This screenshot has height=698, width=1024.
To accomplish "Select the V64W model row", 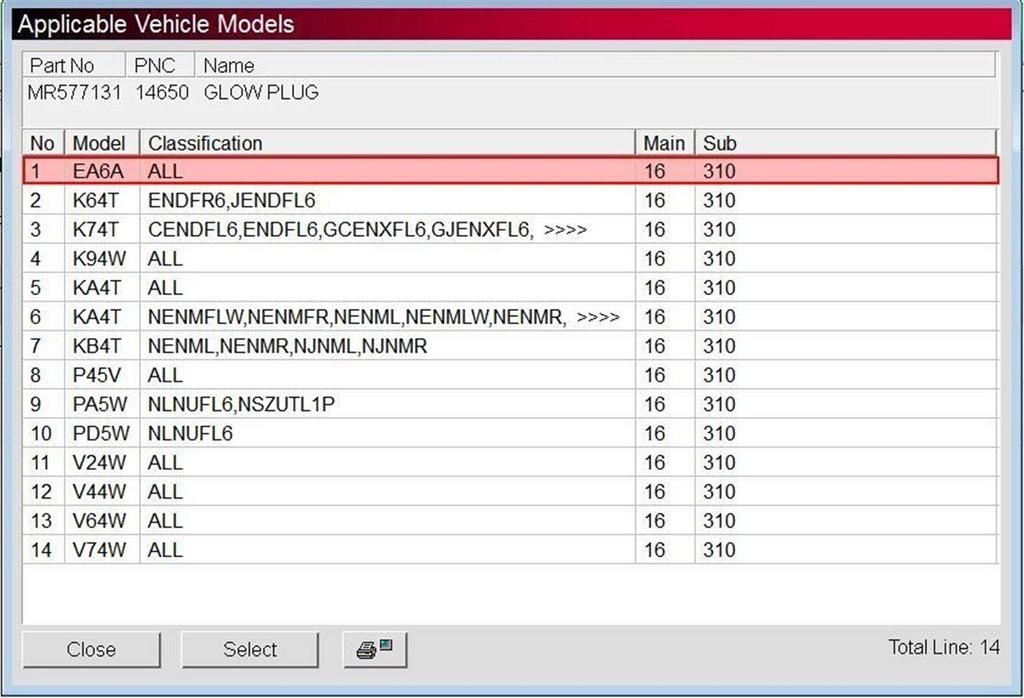I will tap(98, 520).
